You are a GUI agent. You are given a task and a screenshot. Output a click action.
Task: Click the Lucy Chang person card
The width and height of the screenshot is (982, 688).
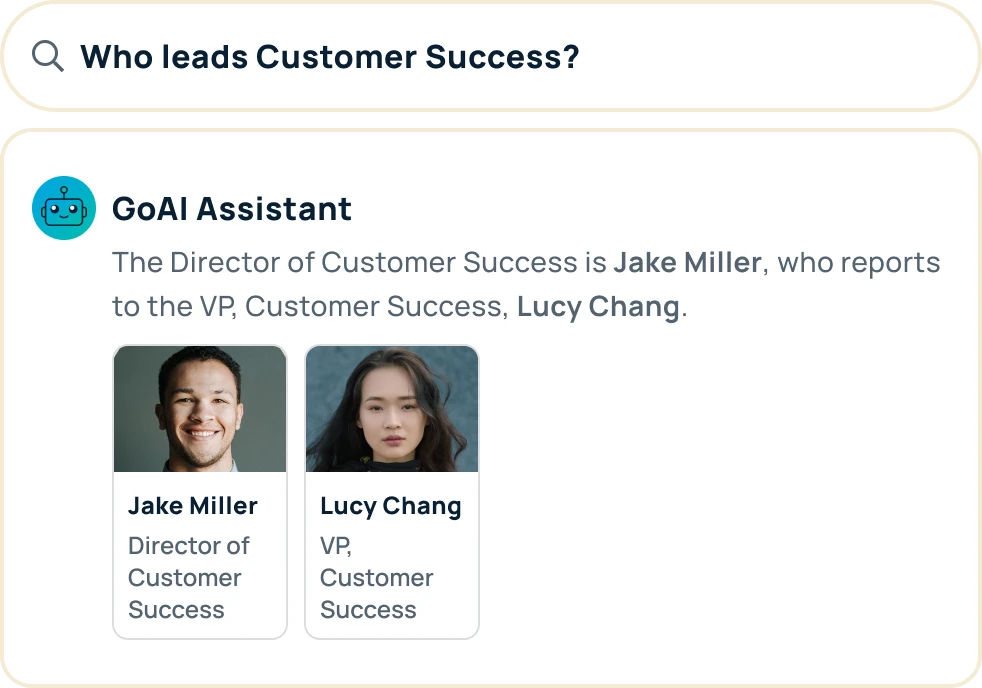pyautogui.click(x=392, y=492)
